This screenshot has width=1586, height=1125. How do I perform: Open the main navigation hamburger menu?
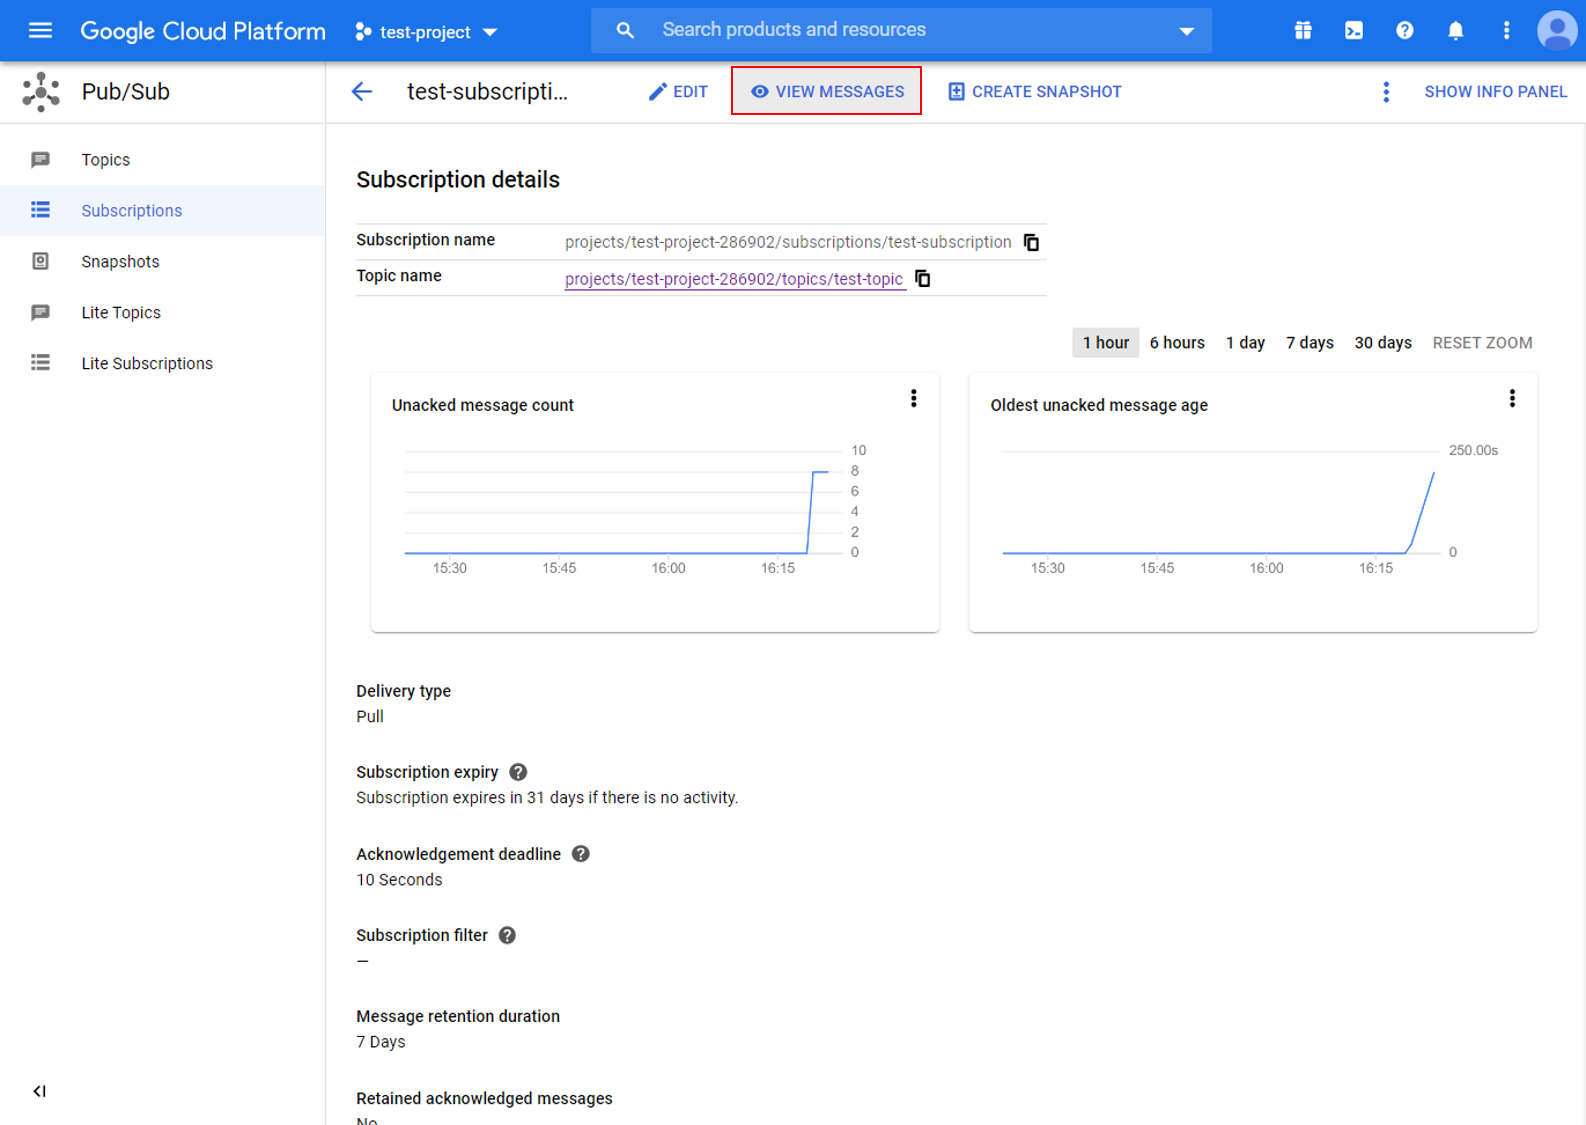[x=40, y=31]
